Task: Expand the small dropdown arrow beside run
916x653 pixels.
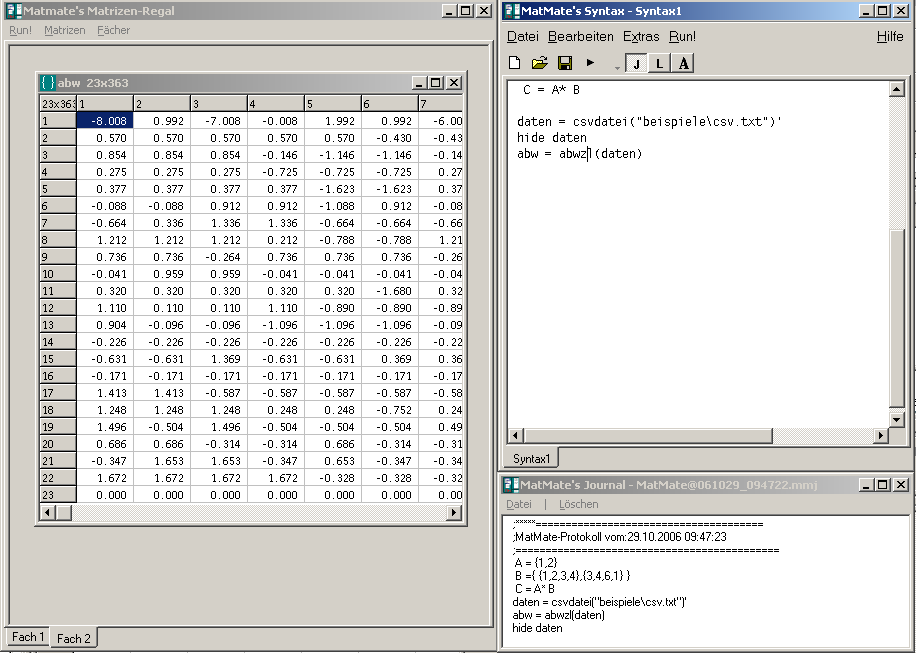Action: 617,67
